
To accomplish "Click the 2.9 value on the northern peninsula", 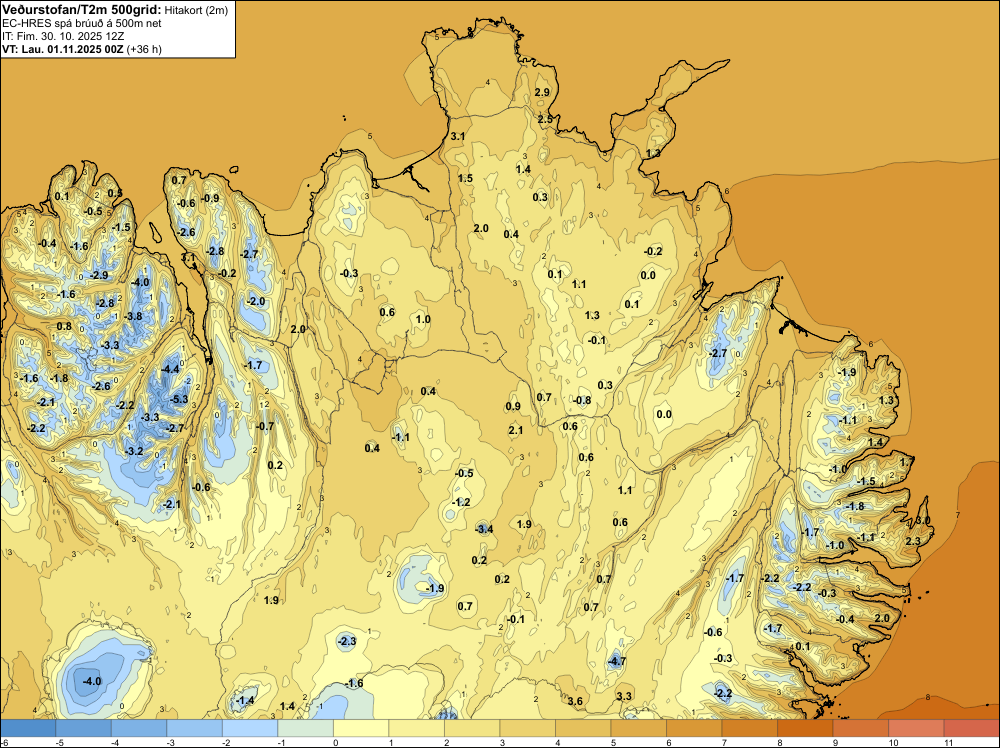I will pyautogui.click(x=542, y=92).
